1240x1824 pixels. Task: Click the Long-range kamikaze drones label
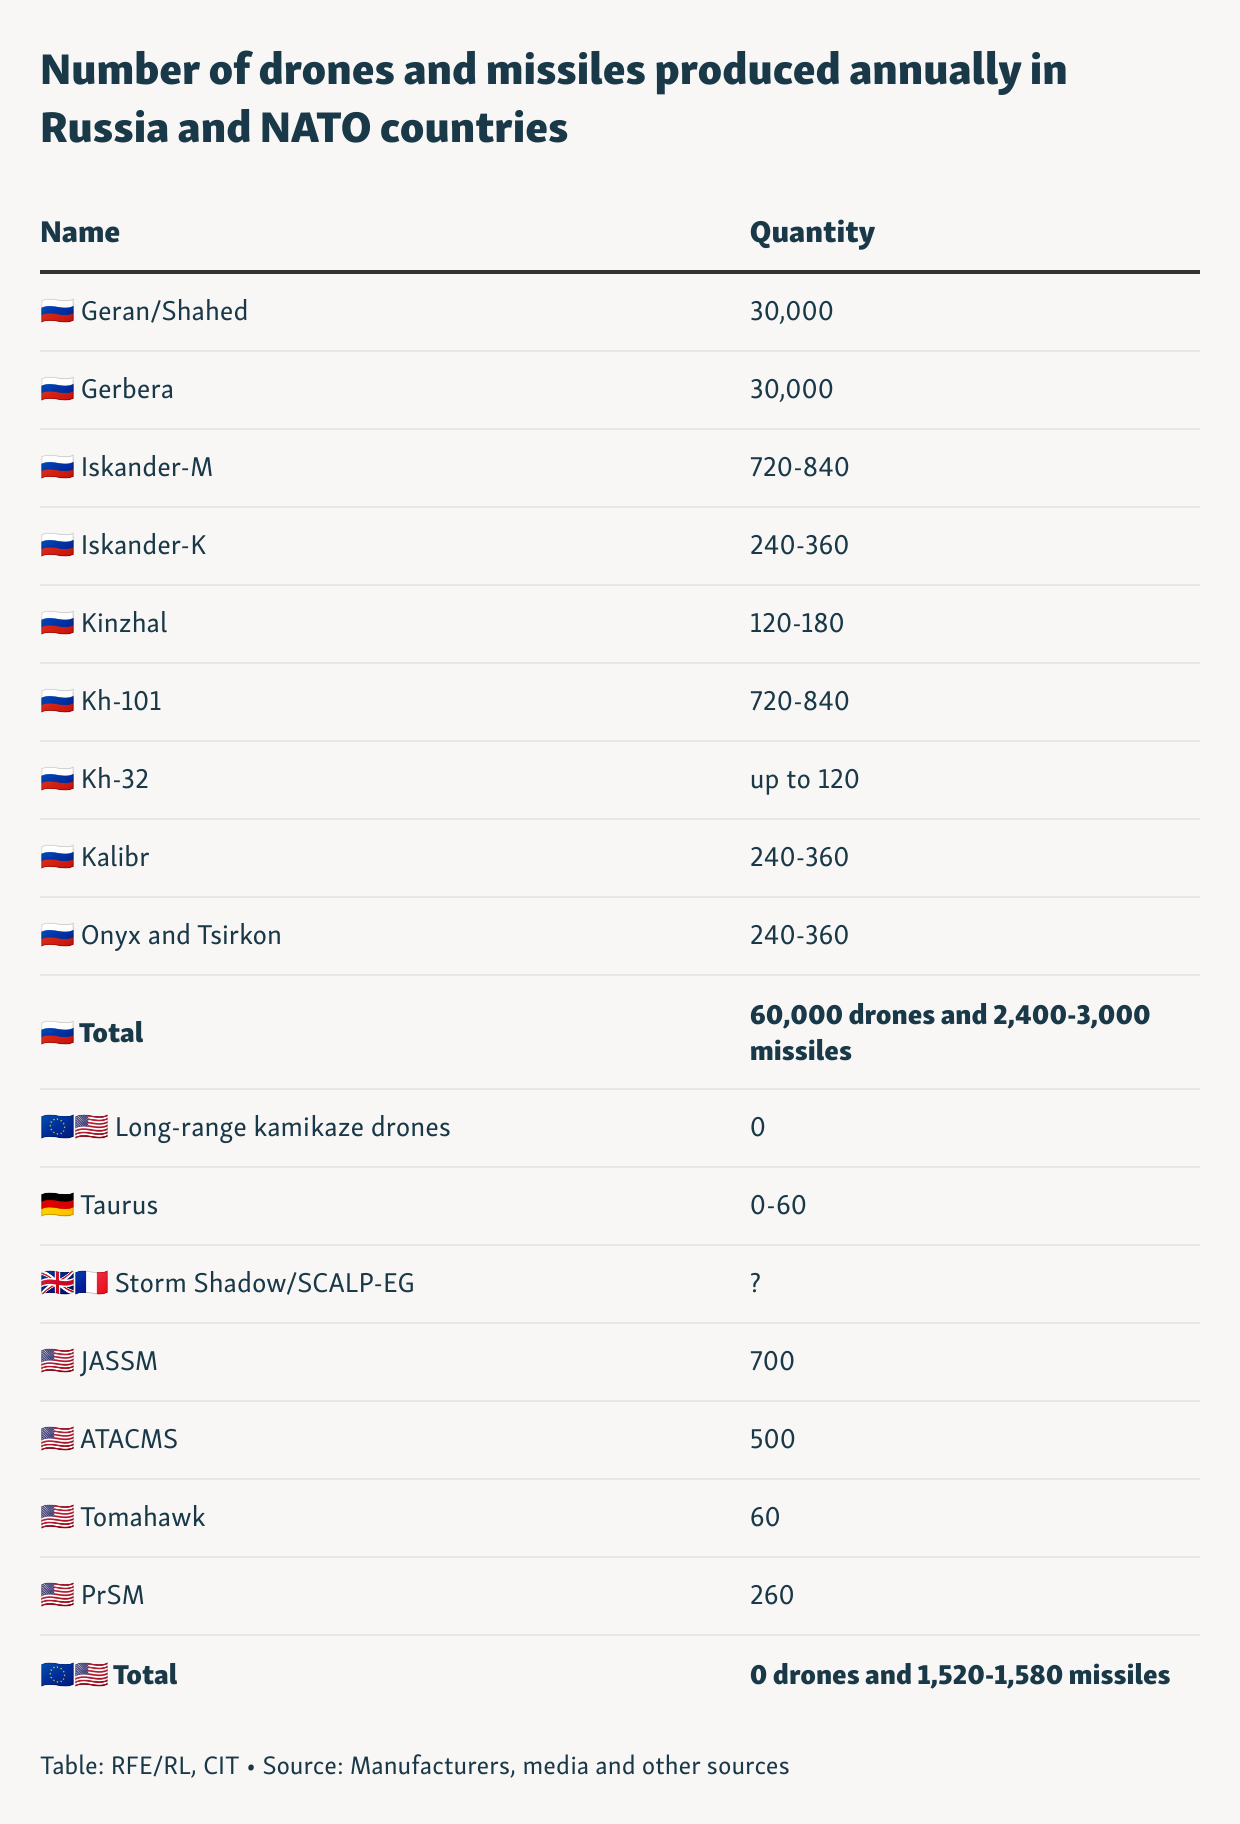(282, 1128)
